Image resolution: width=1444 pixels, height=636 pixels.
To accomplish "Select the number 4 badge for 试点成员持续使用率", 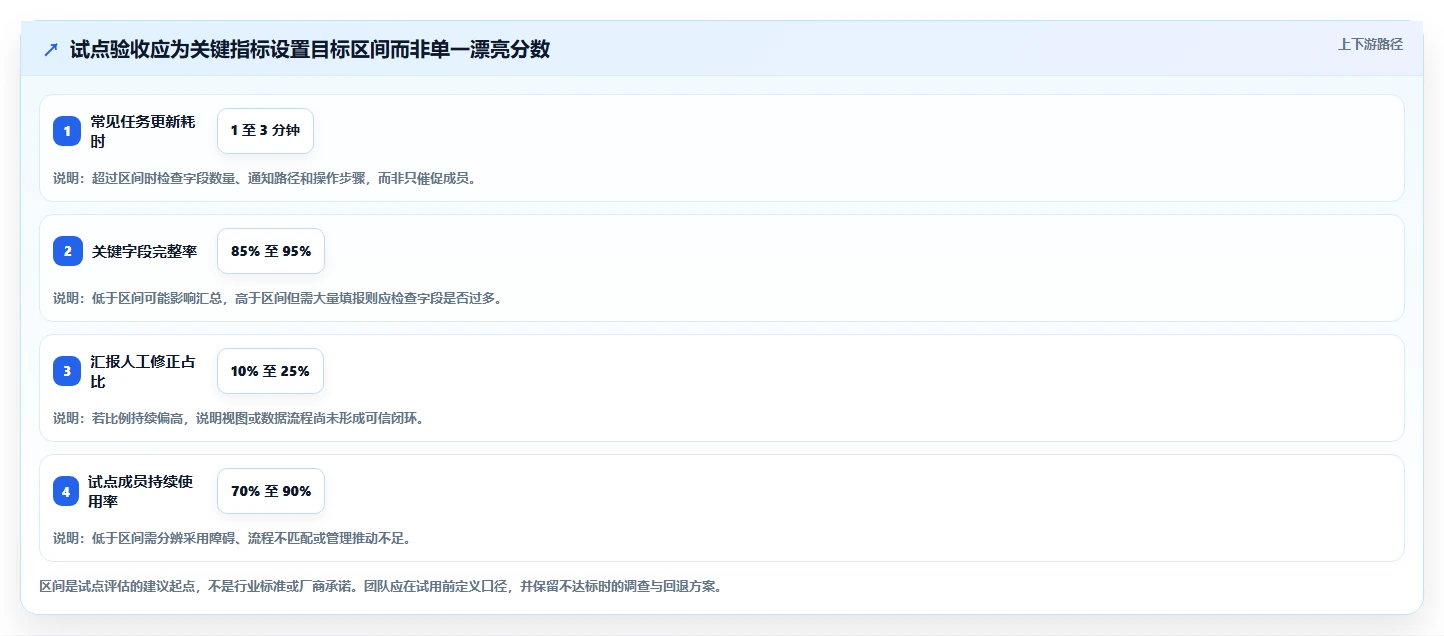I will coord(67,491).
